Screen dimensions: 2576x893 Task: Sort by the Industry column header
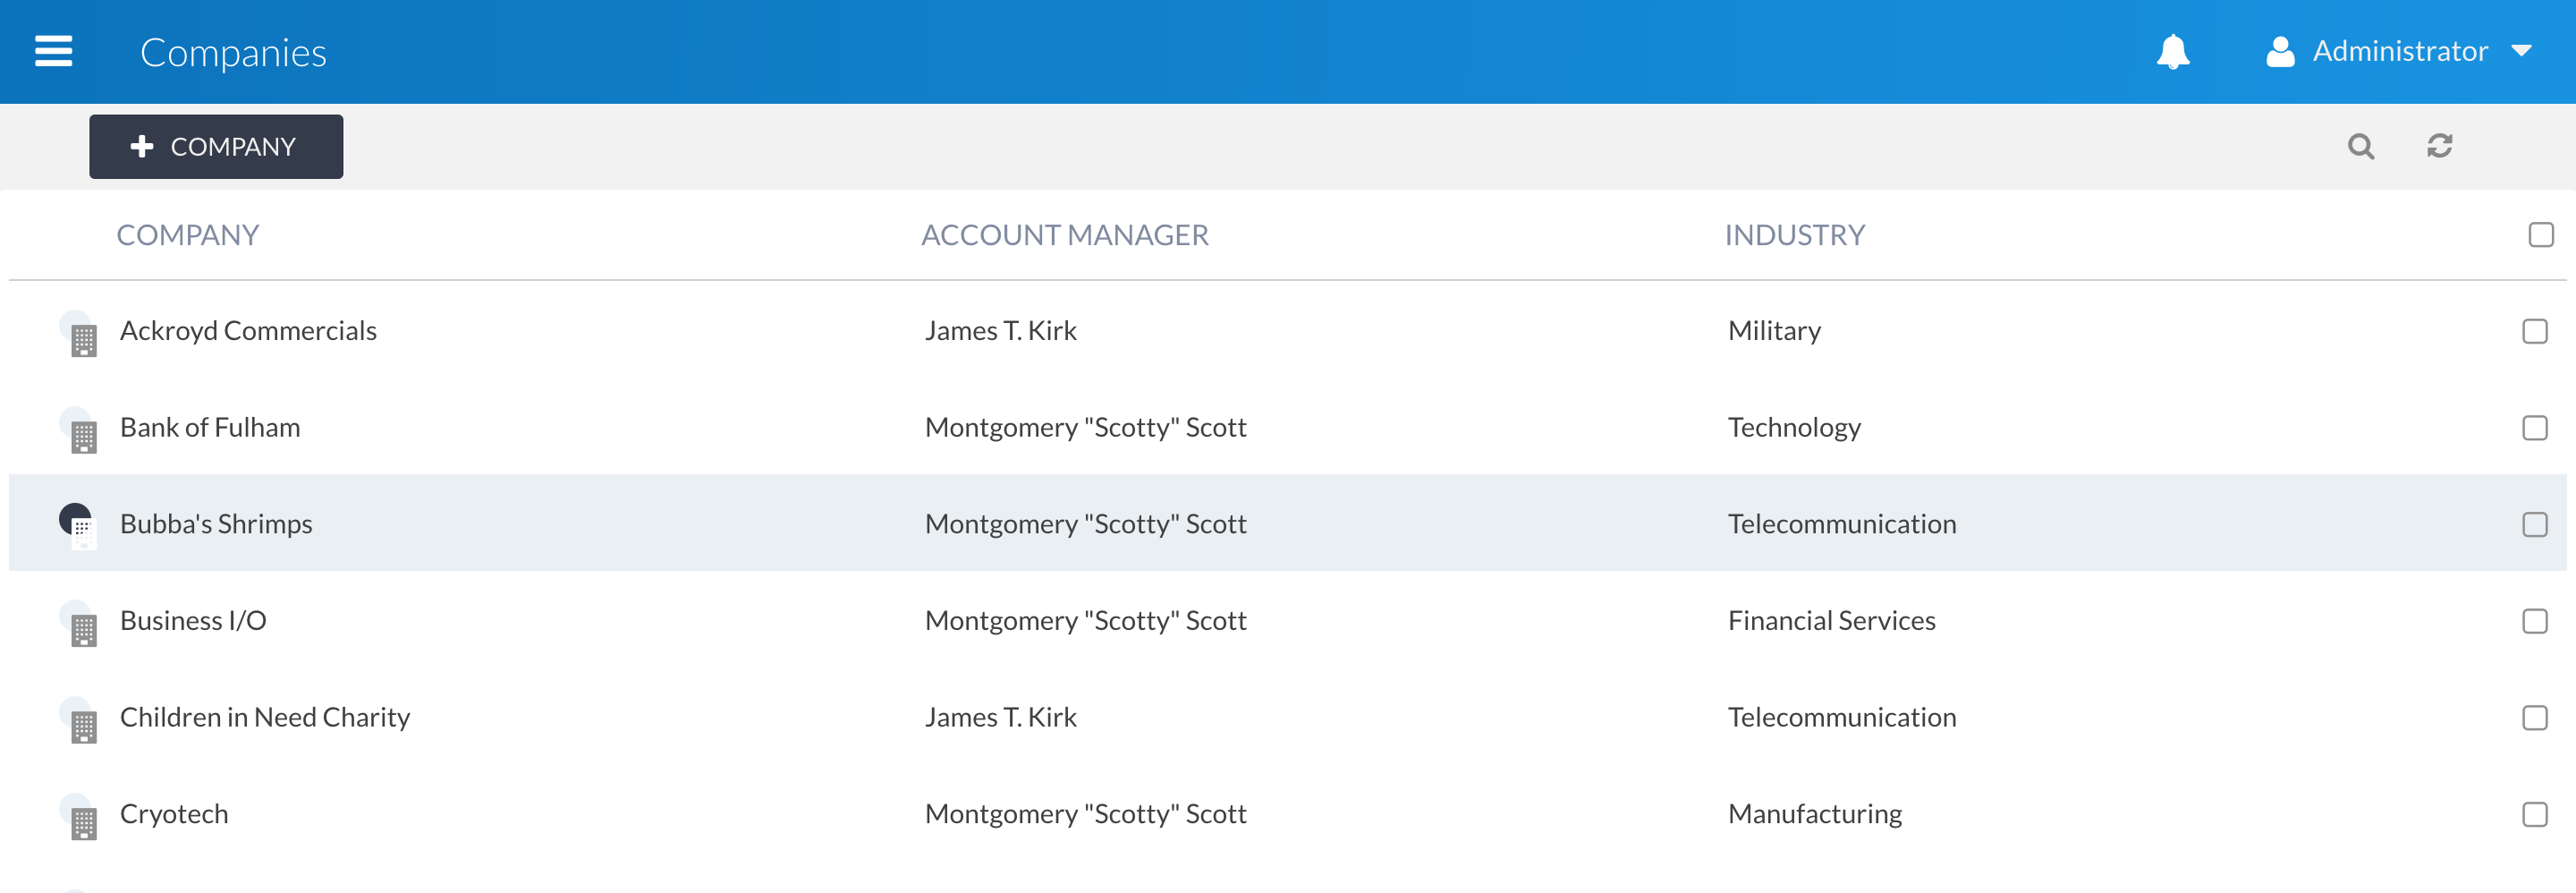pos(1794,235)
